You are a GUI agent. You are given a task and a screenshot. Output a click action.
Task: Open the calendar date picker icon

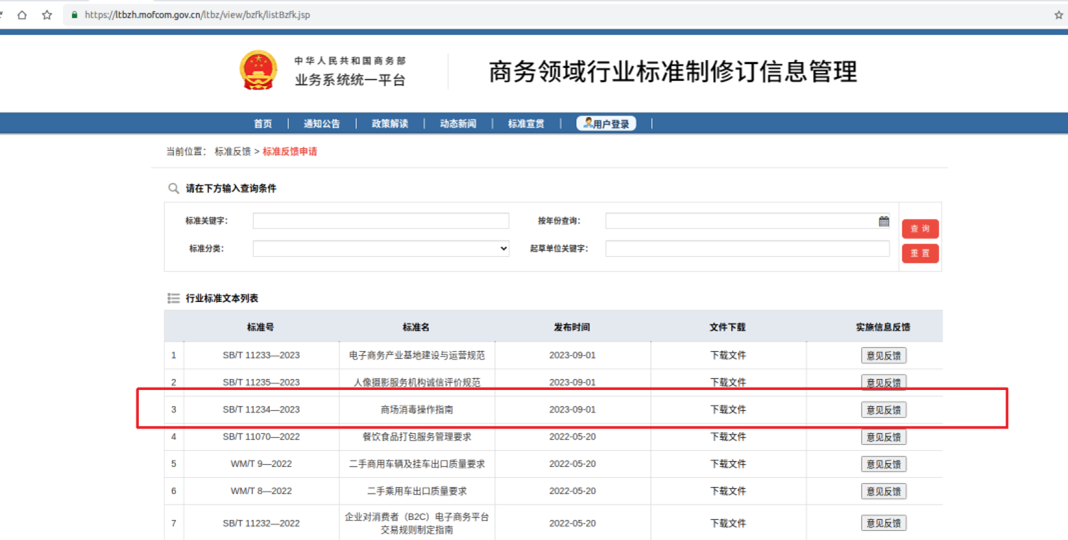pyautogui.click(x=884, y=221)
